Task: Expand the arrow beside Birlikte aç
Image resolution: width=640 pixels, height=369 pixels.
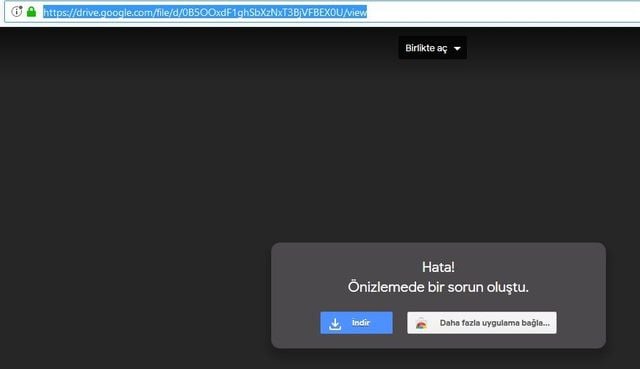Action: tap(457, 49)
